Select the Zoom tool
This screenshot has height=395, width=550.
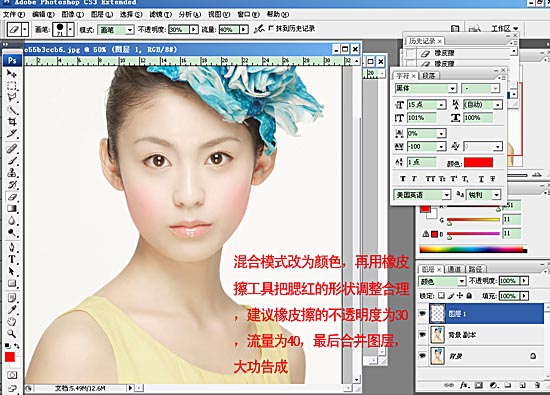[x=12, y=333]
